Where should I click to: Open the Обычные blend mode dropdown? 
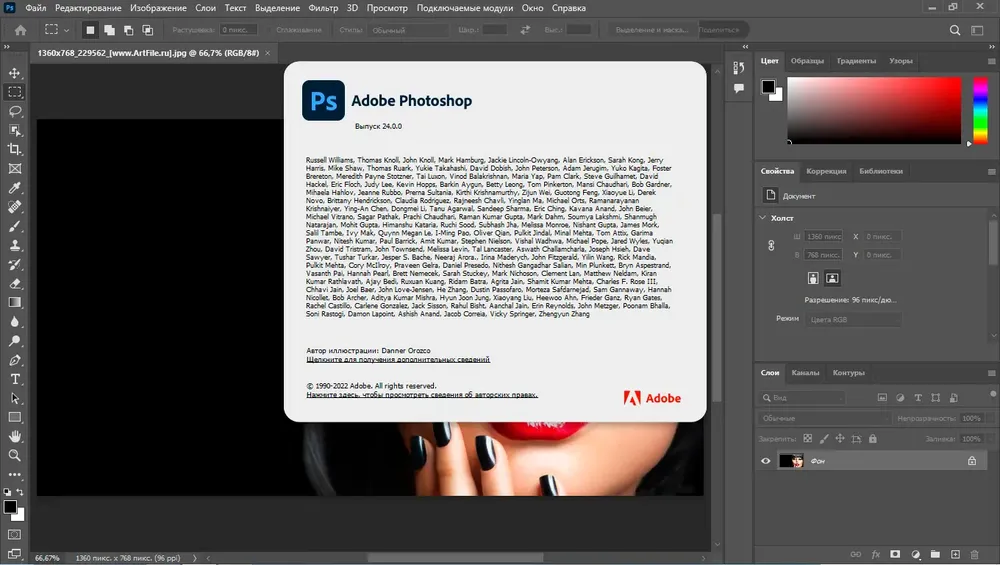point(825,418)
